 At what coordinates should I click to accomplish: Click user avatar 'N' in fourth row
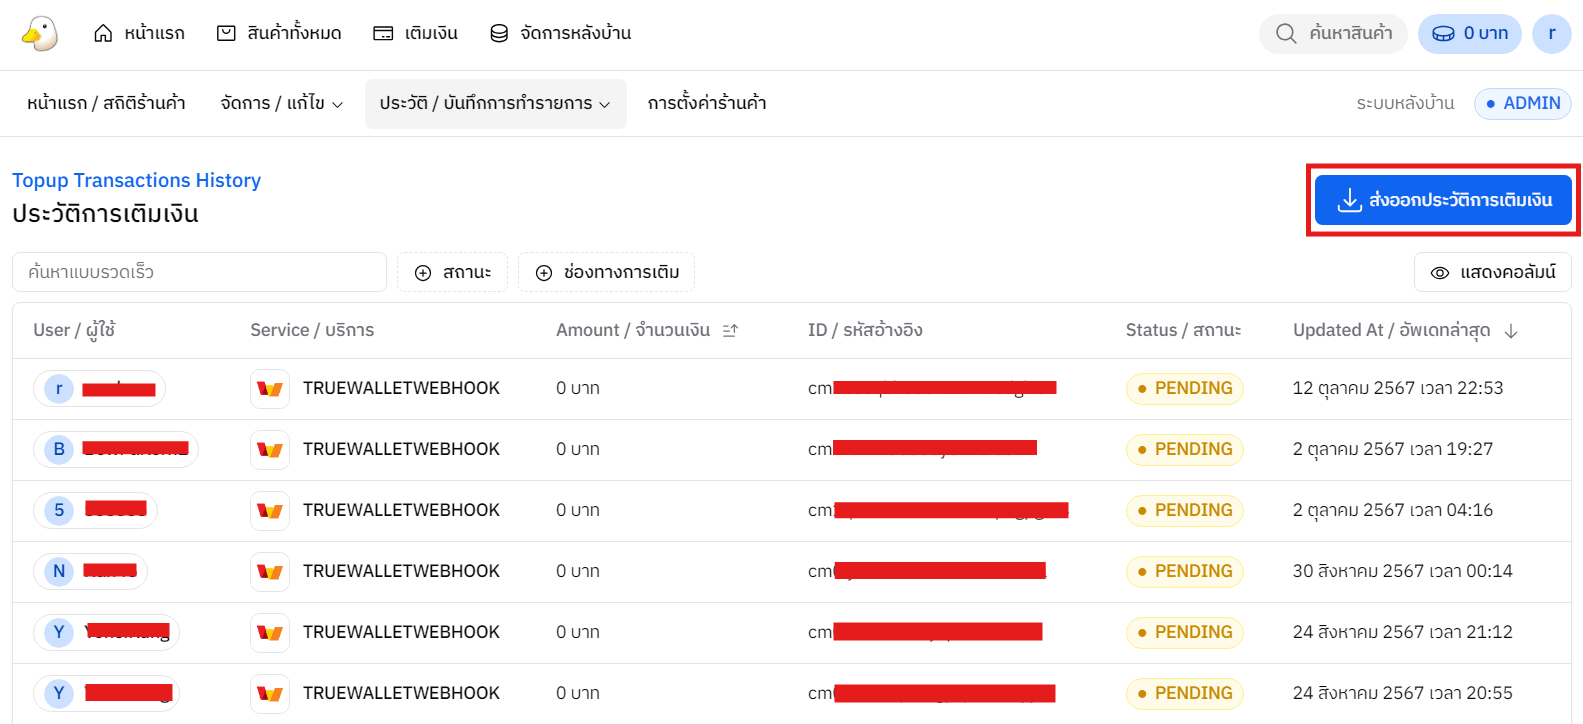[59, 572]
